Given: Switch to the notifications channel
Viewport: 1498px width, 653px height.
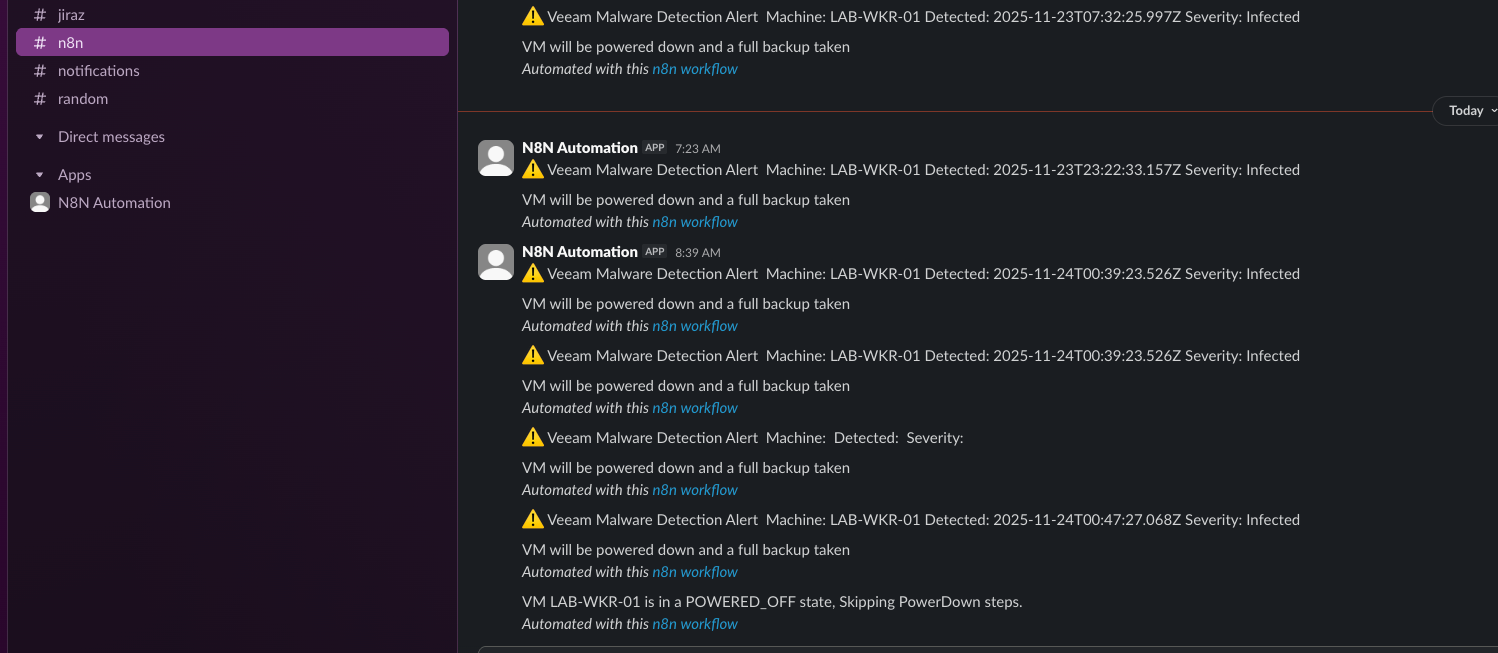Looking at the screenshot, I should point(98,71).
